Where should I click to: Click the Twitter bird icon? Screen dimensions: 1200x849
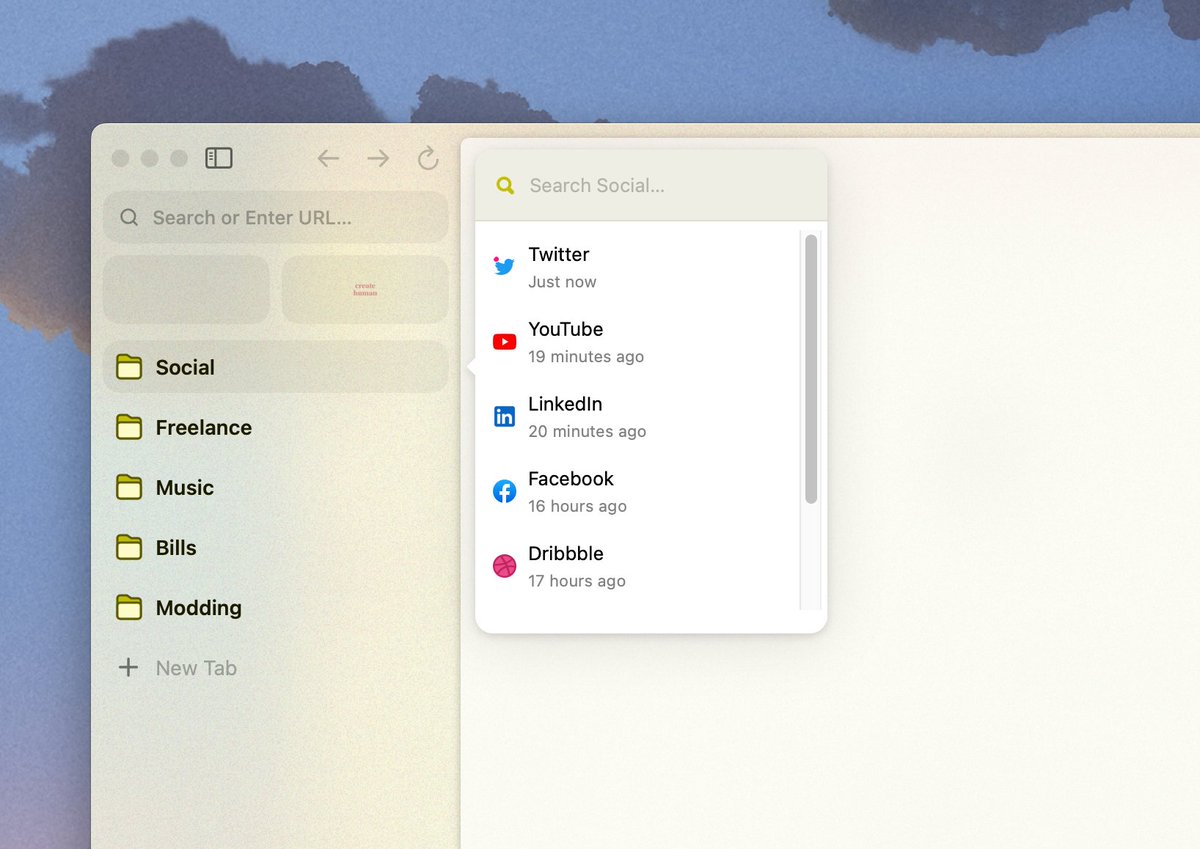point(504,266)
